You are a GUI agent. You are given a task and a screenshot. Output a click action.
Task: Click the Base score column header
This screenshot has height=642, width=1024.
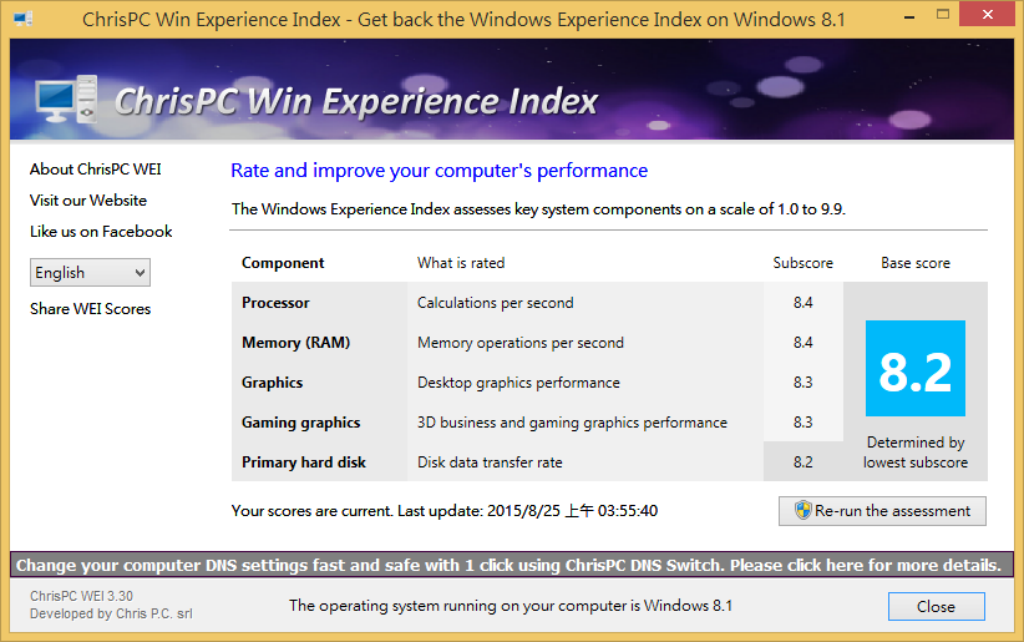[x=916, y=263]
